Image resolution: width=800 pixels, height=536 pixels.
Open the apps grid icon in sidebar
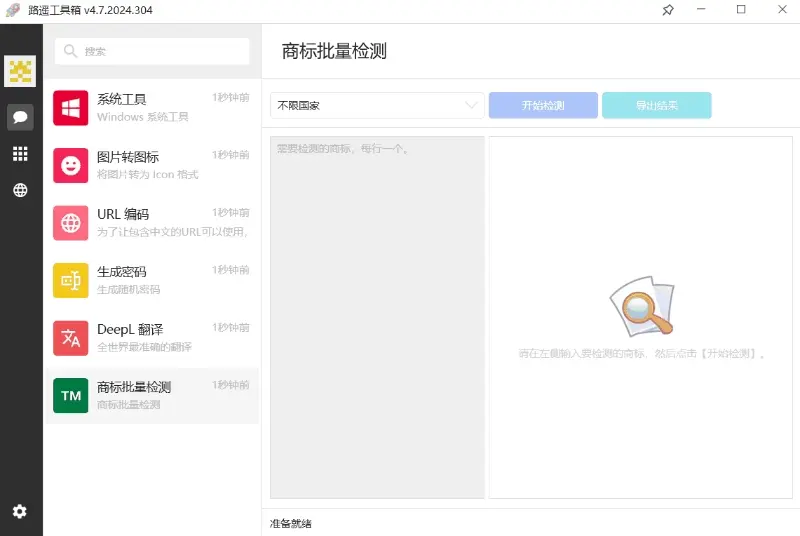click(x=20, y=154)
